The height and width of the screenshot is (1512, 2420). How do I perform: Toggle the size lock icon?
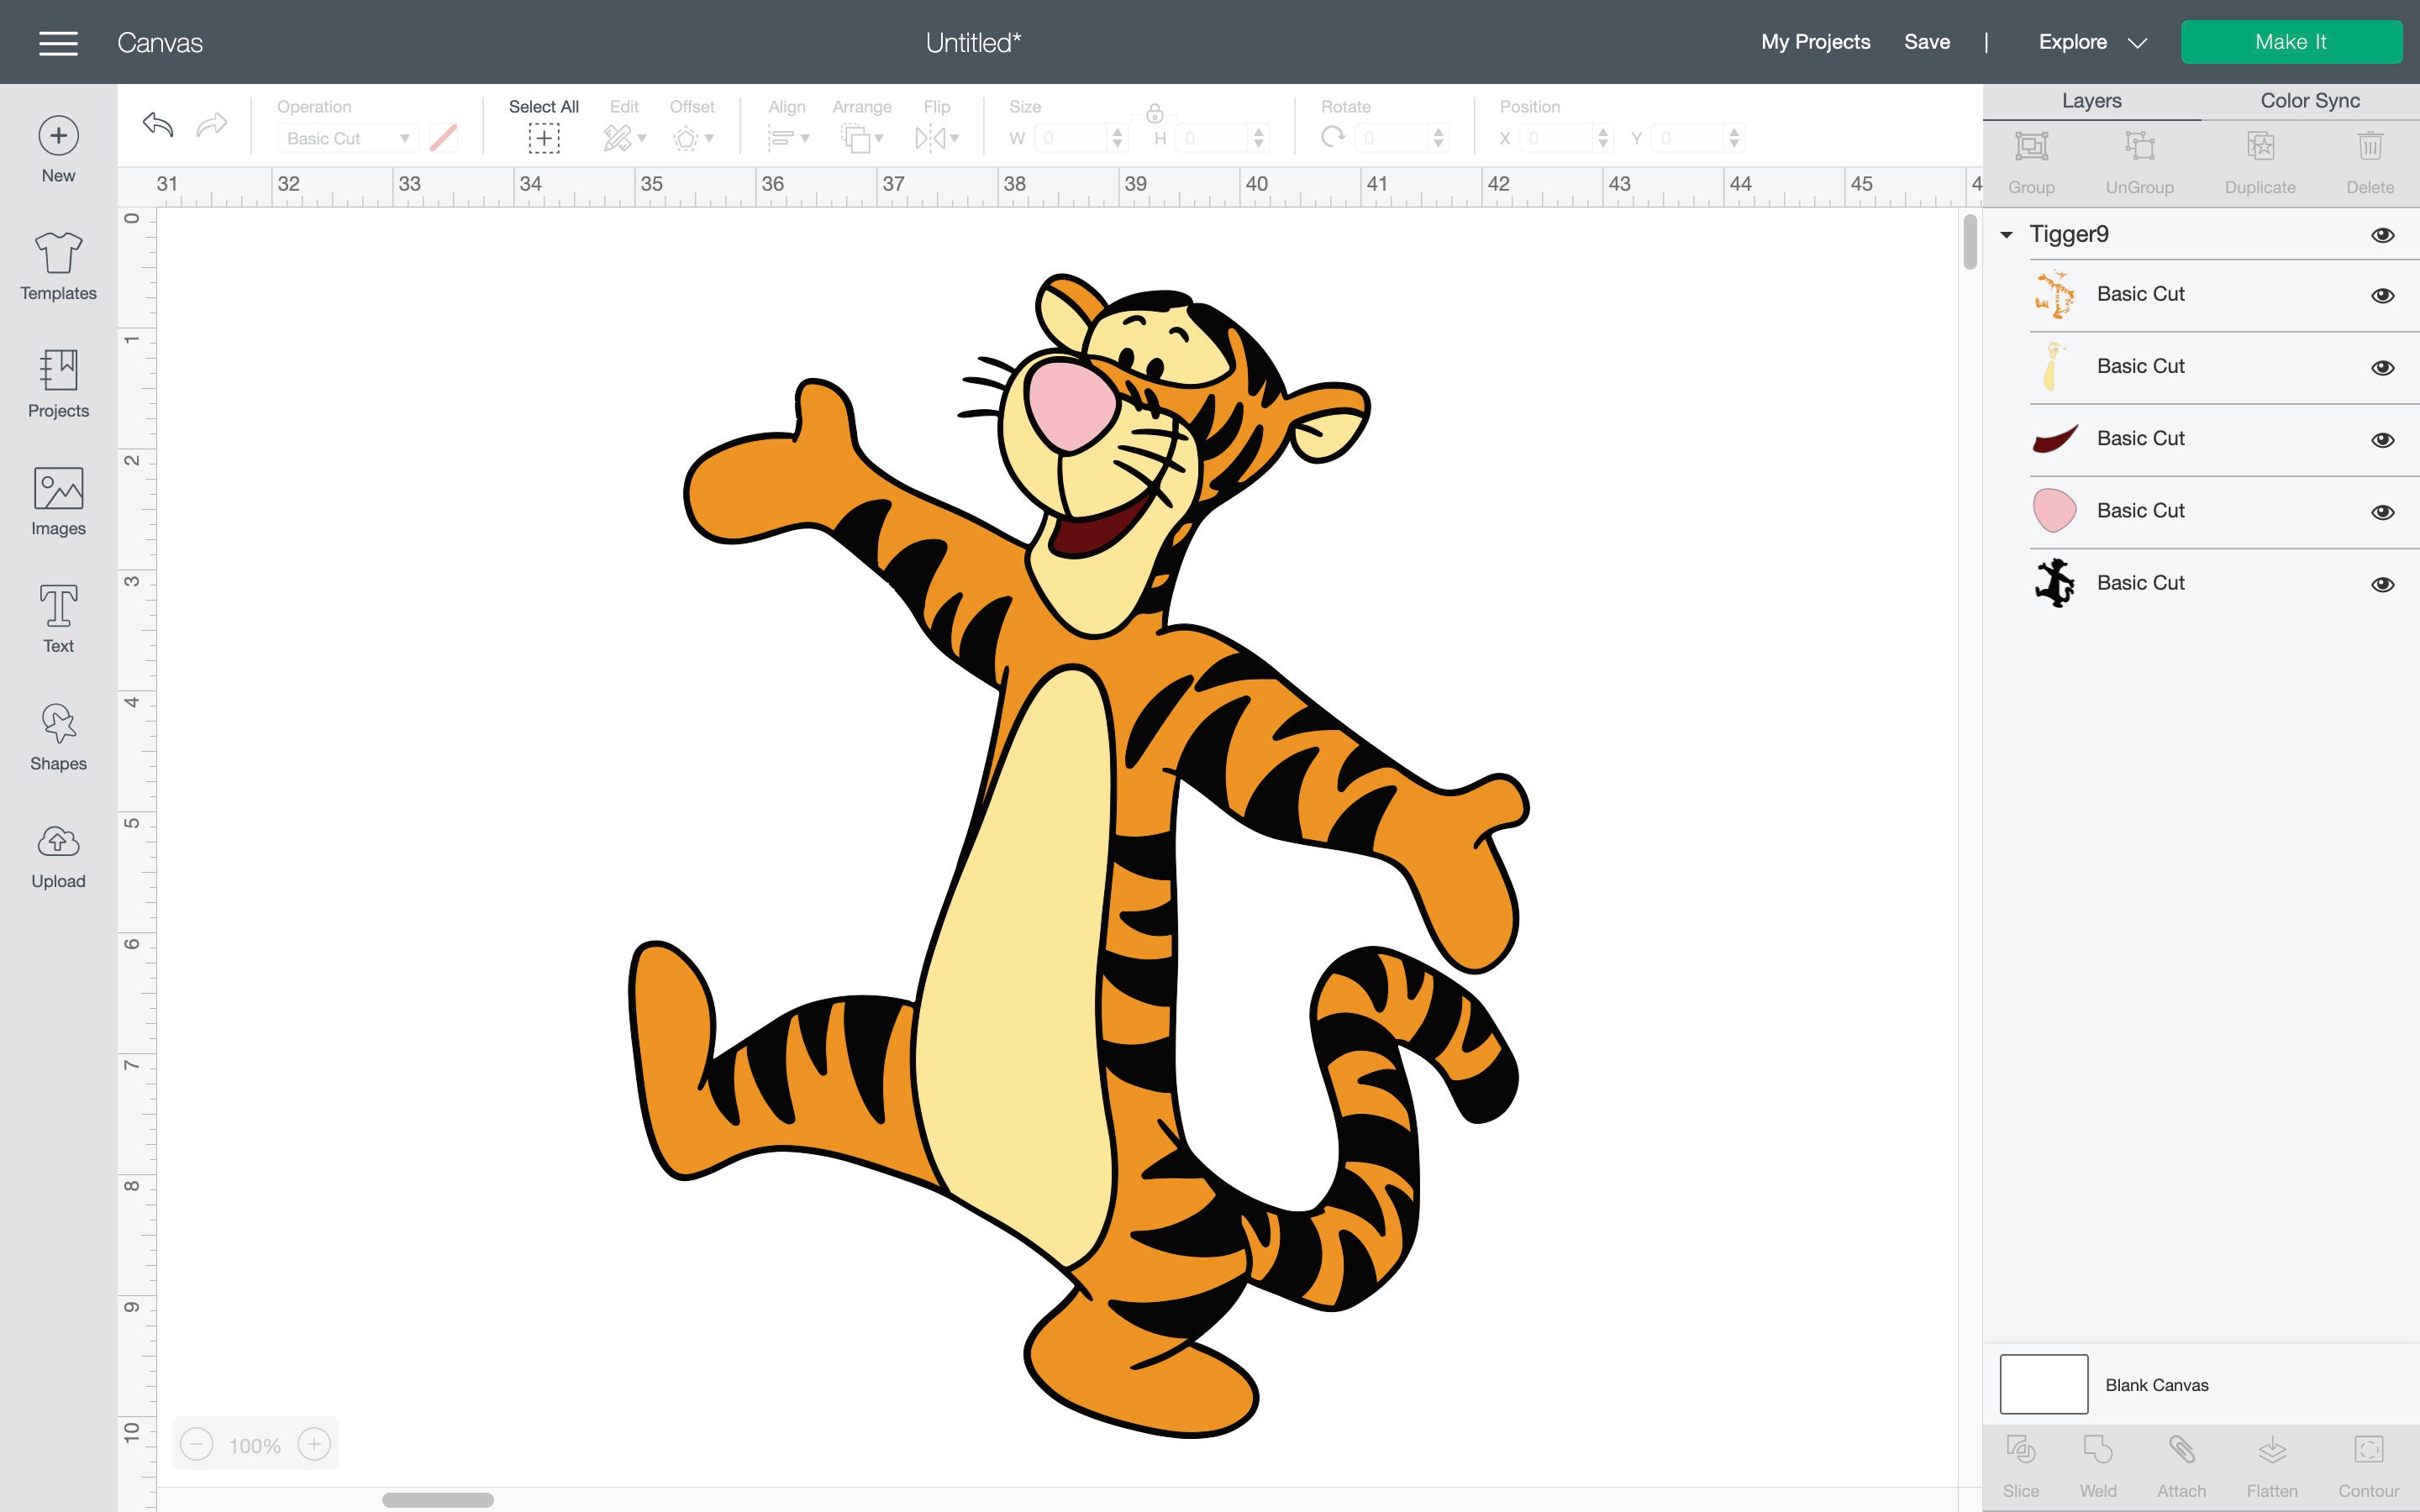(1154, 113)
